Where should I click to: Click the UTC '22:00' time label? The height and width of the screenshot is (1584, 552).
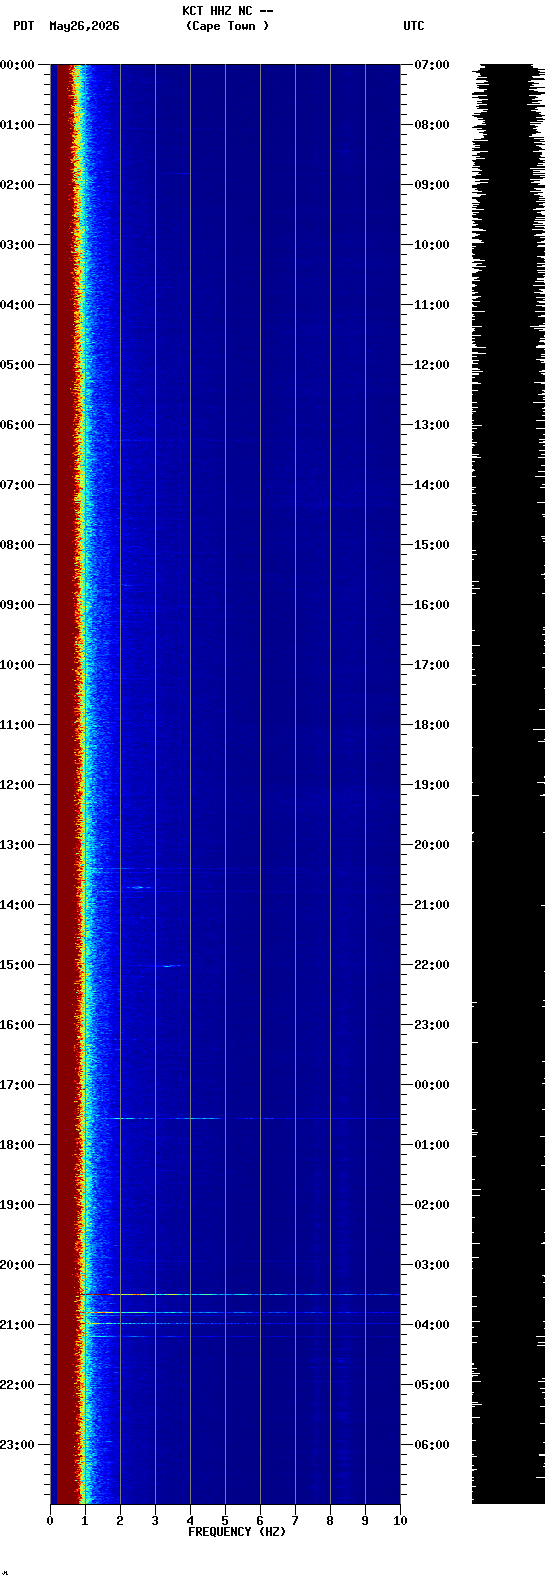[x=432, y=965]
